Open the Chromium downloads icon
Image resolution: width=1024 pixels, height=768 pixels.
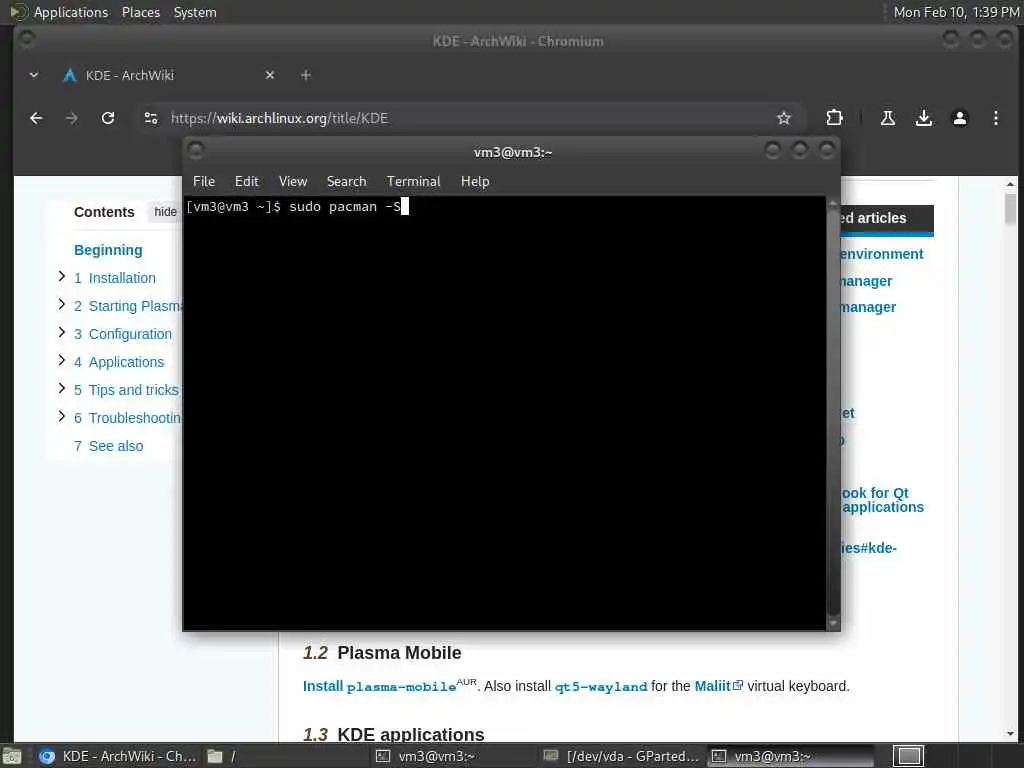click(923, 118)
